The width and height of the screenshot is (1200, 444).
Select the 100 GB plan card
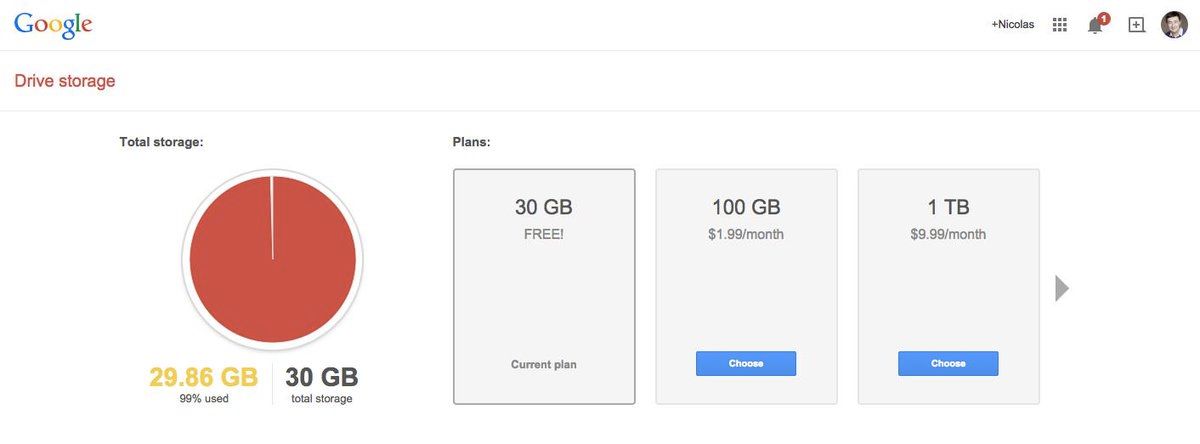coord(746,286)
